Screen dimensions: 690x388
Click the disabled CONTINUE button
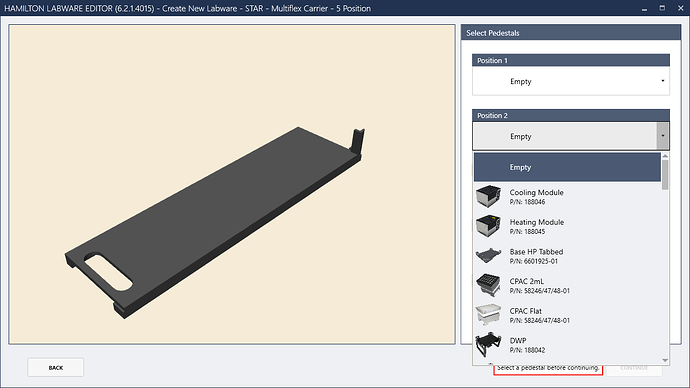click(x=634, y=368)
